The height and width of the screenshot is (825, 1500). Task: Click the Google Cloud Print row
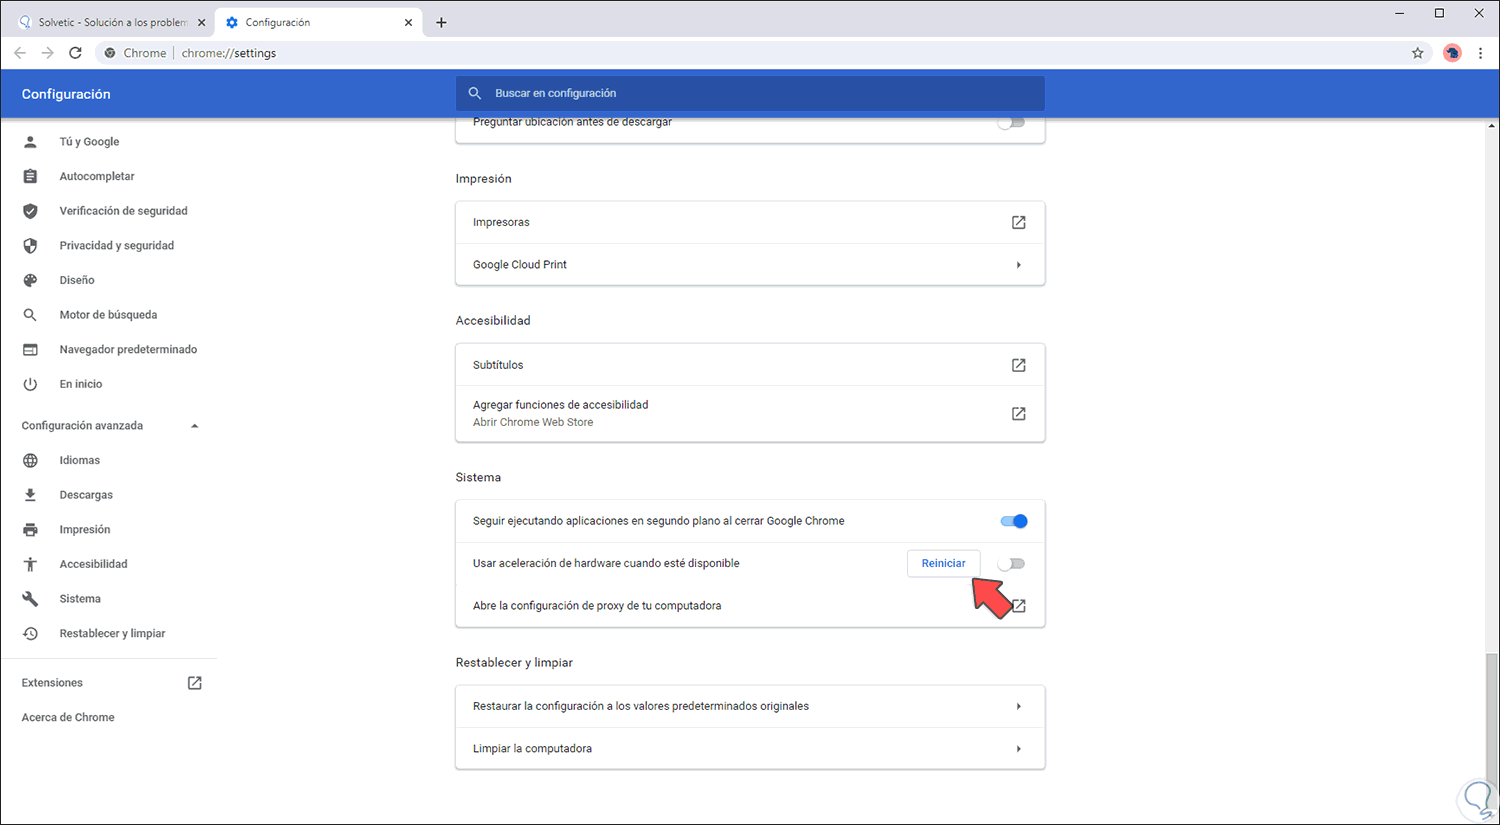(750, 265)
